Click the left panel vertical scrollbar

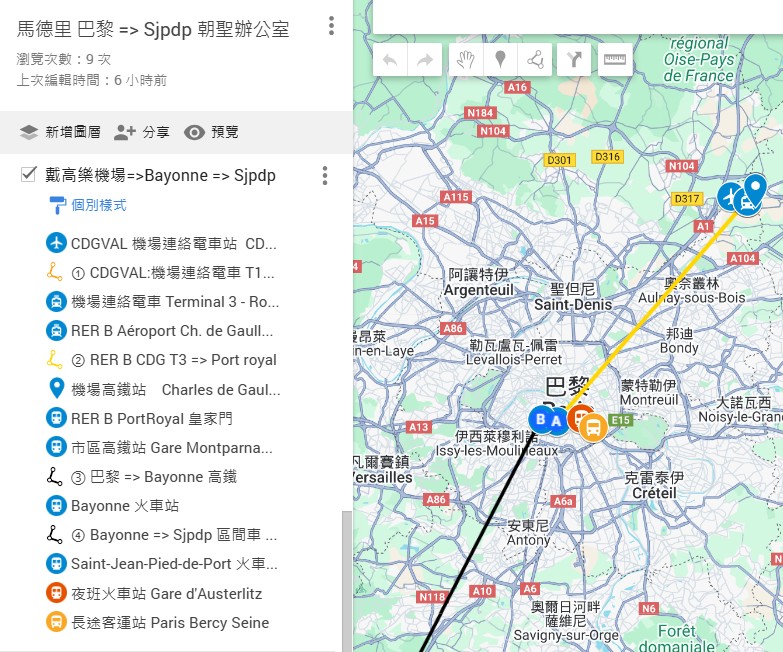[347, 580]
